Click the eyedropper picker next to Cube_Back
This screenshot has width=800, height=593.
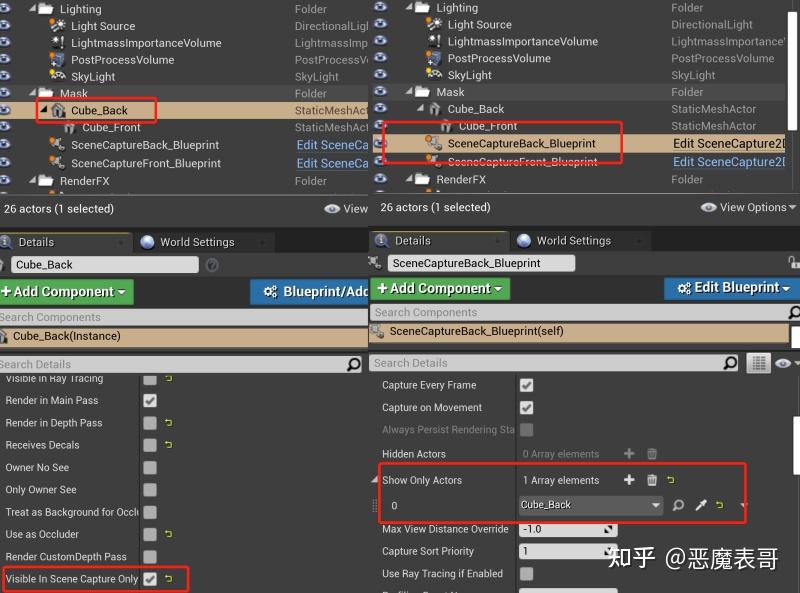[700, 505]
